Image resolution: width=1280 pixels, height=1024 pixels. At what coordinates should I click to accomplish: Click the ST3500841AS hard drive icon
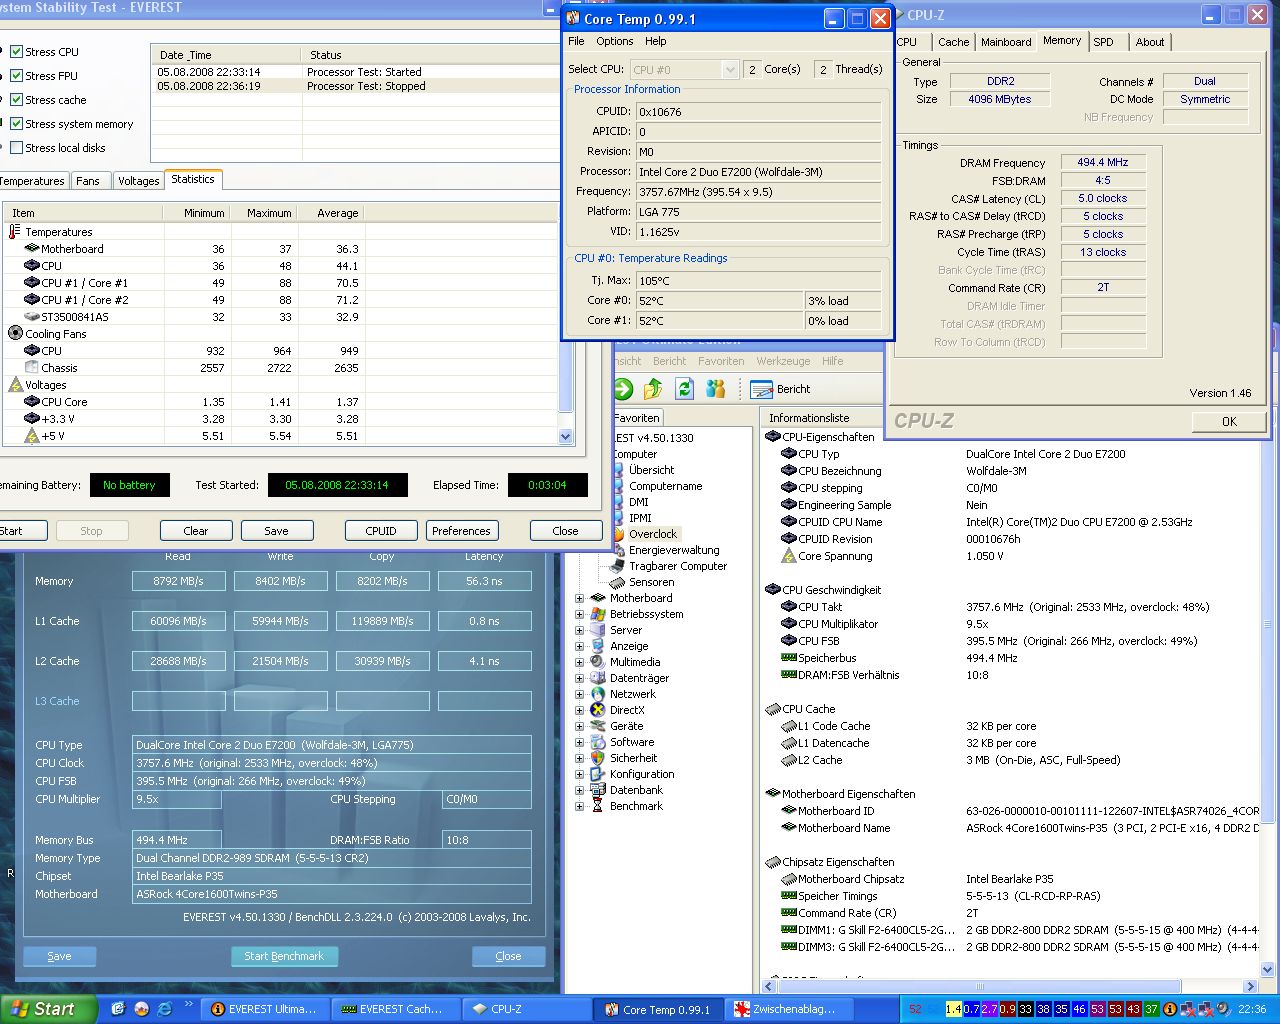(31, 317)
